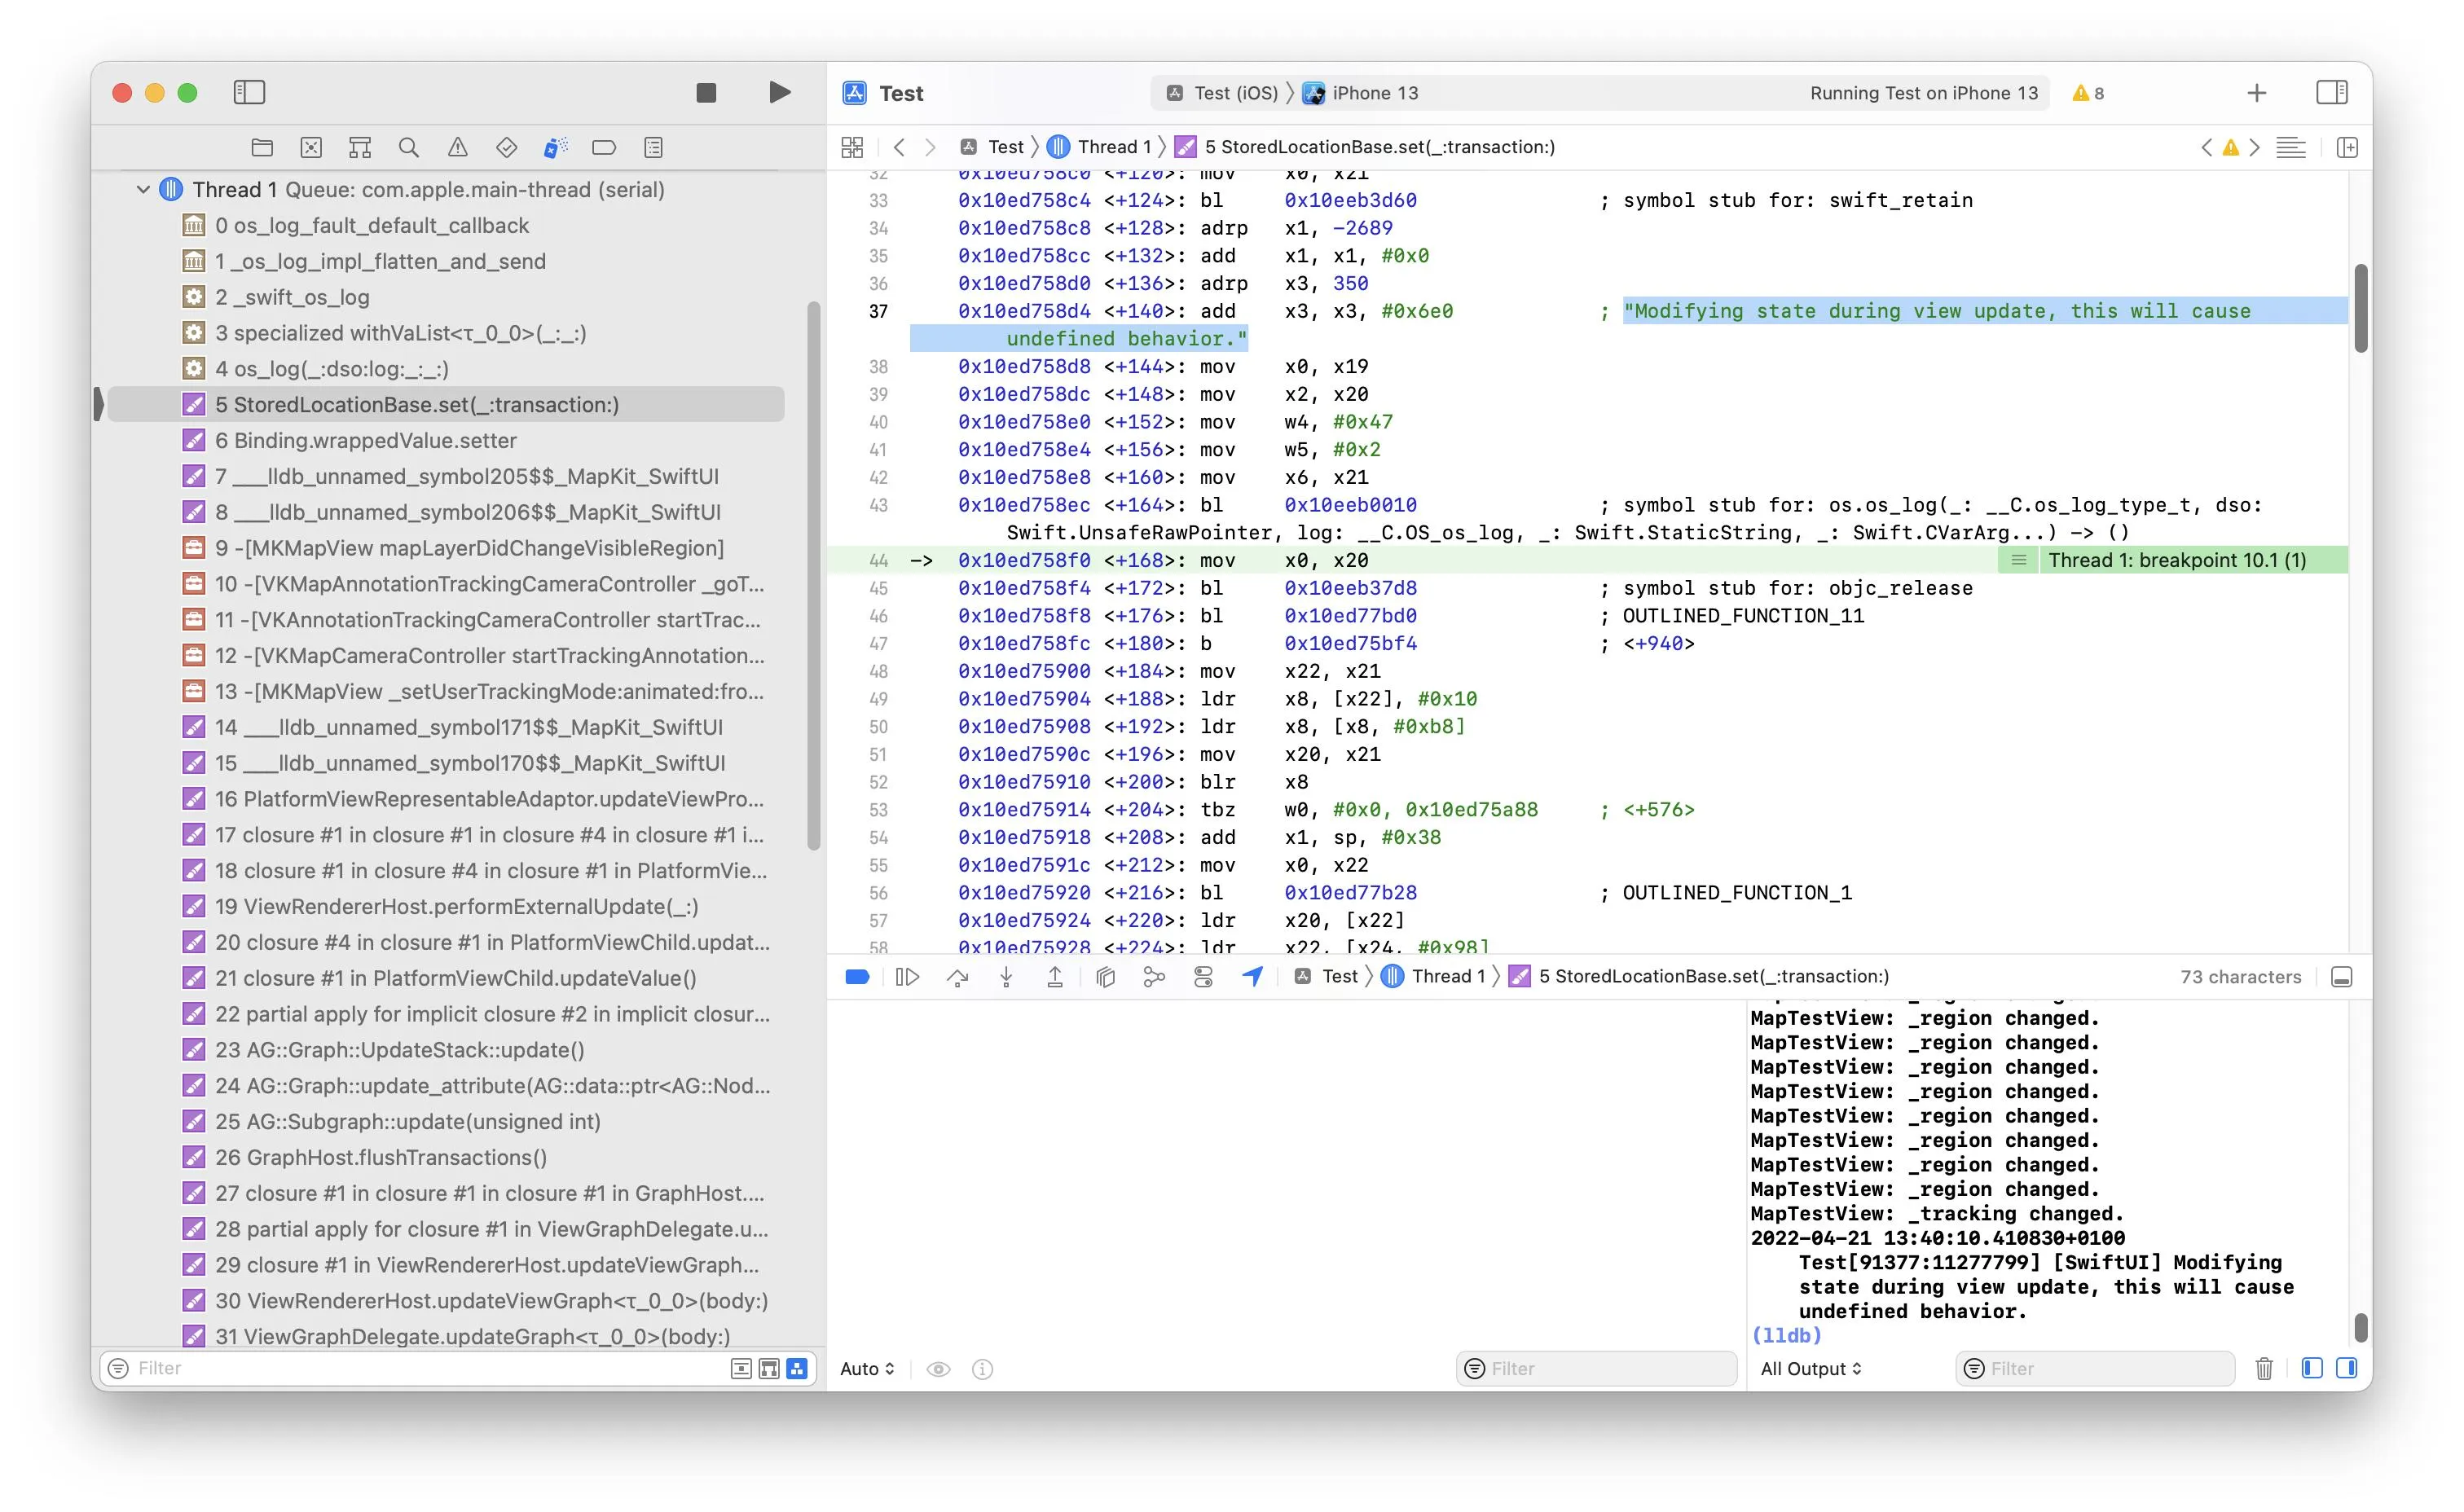The width and height of the screenshot is (2464, 1512).
Task: Click Simulate Location arrow icon
Action: point(1252,977)
